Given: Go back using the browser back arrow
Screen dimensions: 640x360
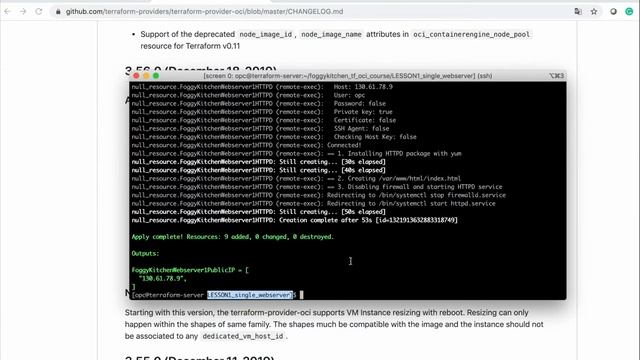Looking at the screenshot, I should point(7,11).
